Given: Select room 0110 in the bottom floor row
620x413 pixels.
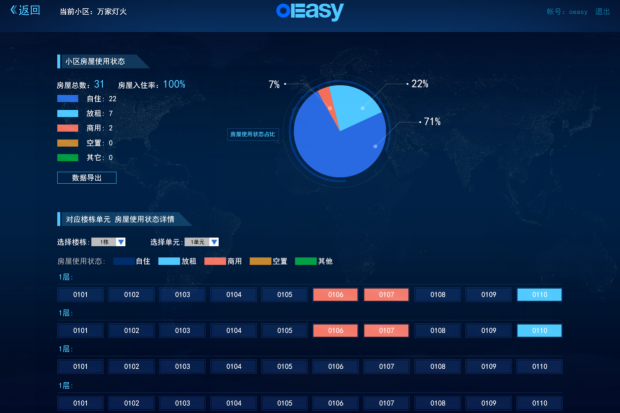Looking at the screenshot, I should [539, 404].
